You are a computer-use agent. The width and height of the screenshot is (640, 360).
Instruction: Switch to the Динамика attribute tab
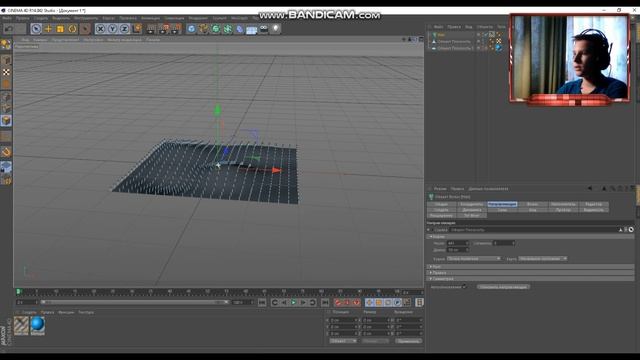click(471, 210)
